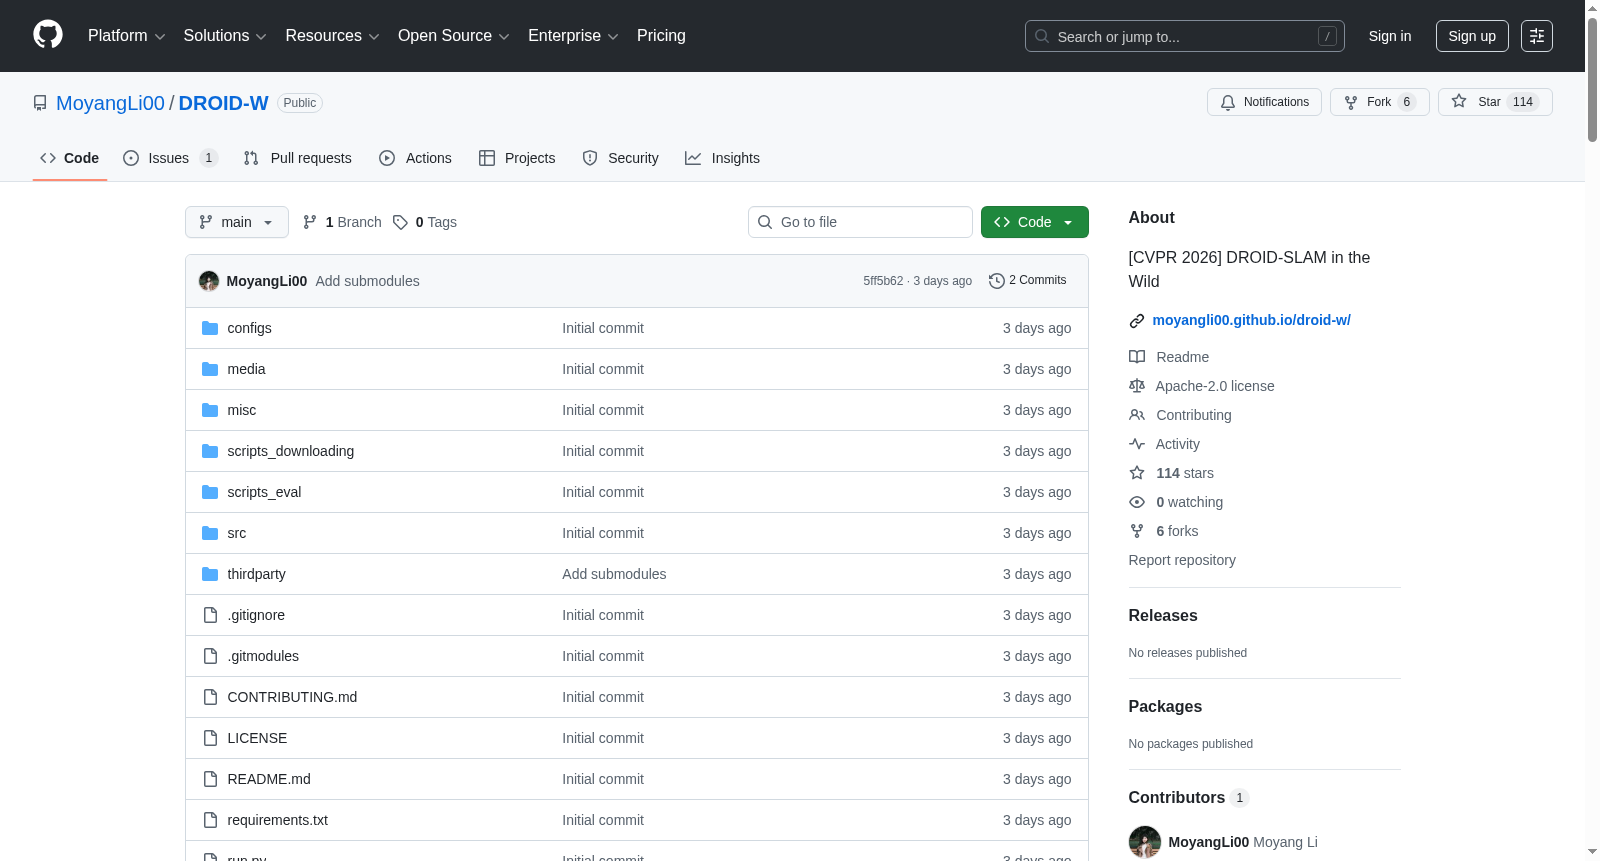Click the file icon beside .gitmodules
The width and height of the screenshot is (1600, 861).
[x=210, y=656]
